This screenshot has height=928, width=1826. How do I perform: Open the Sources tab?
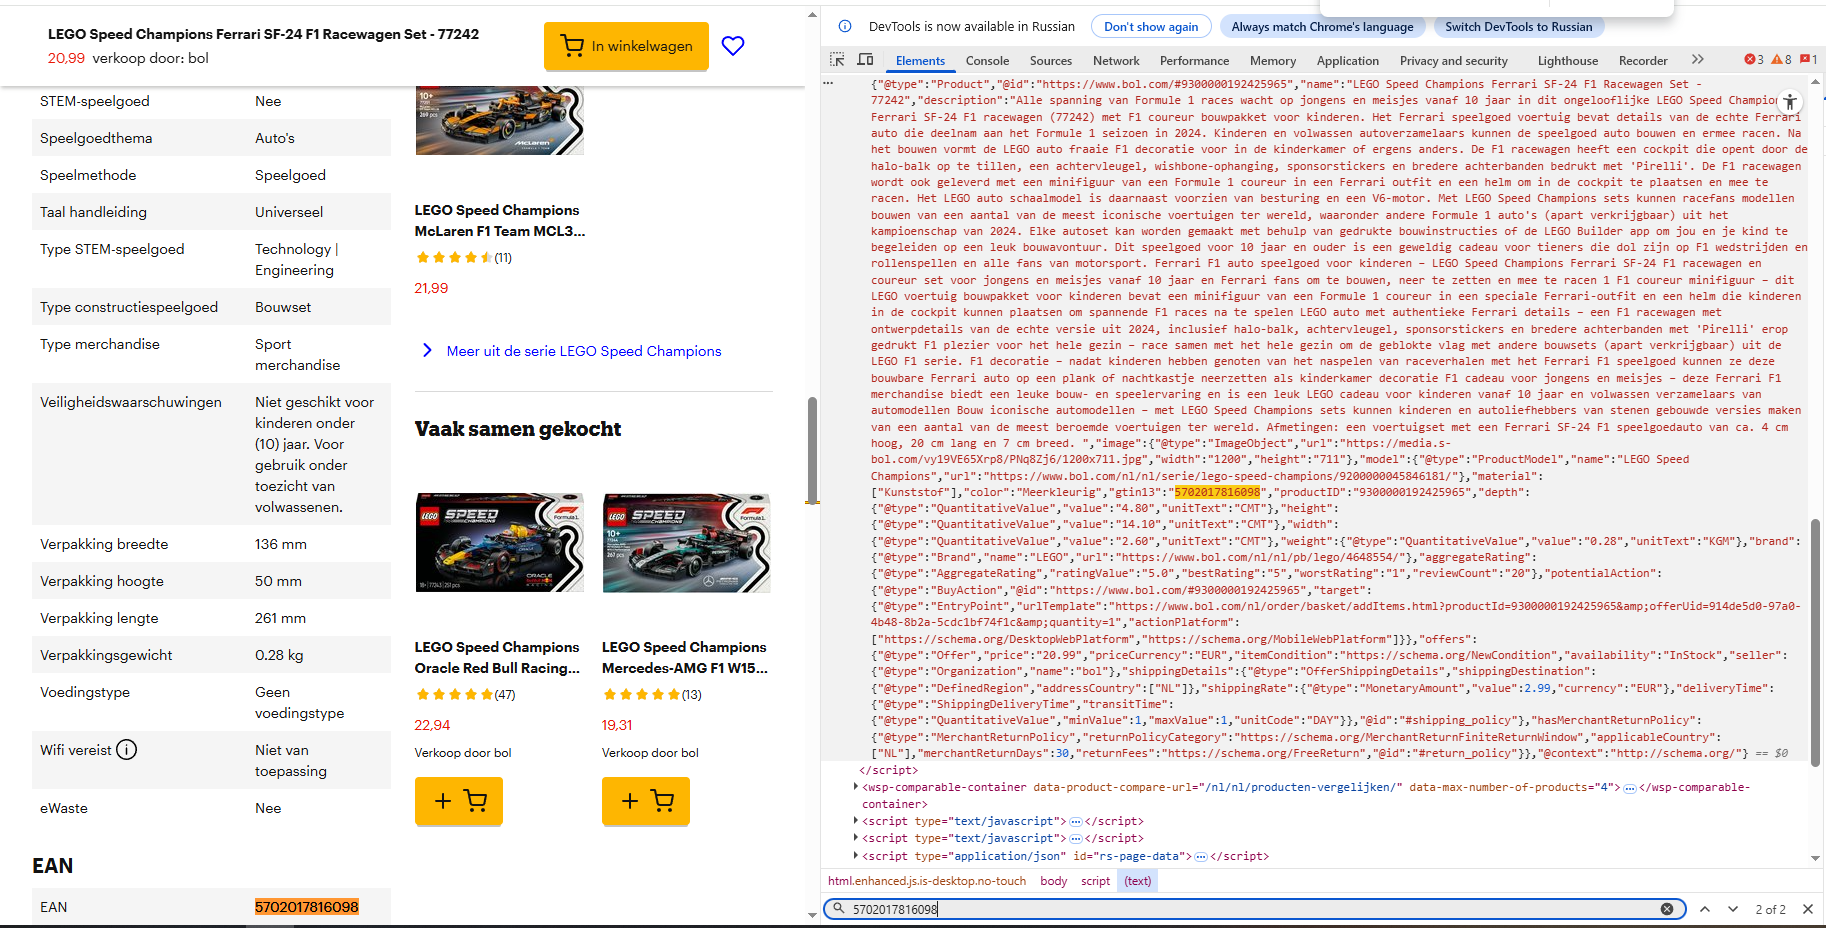(1051, 61)
